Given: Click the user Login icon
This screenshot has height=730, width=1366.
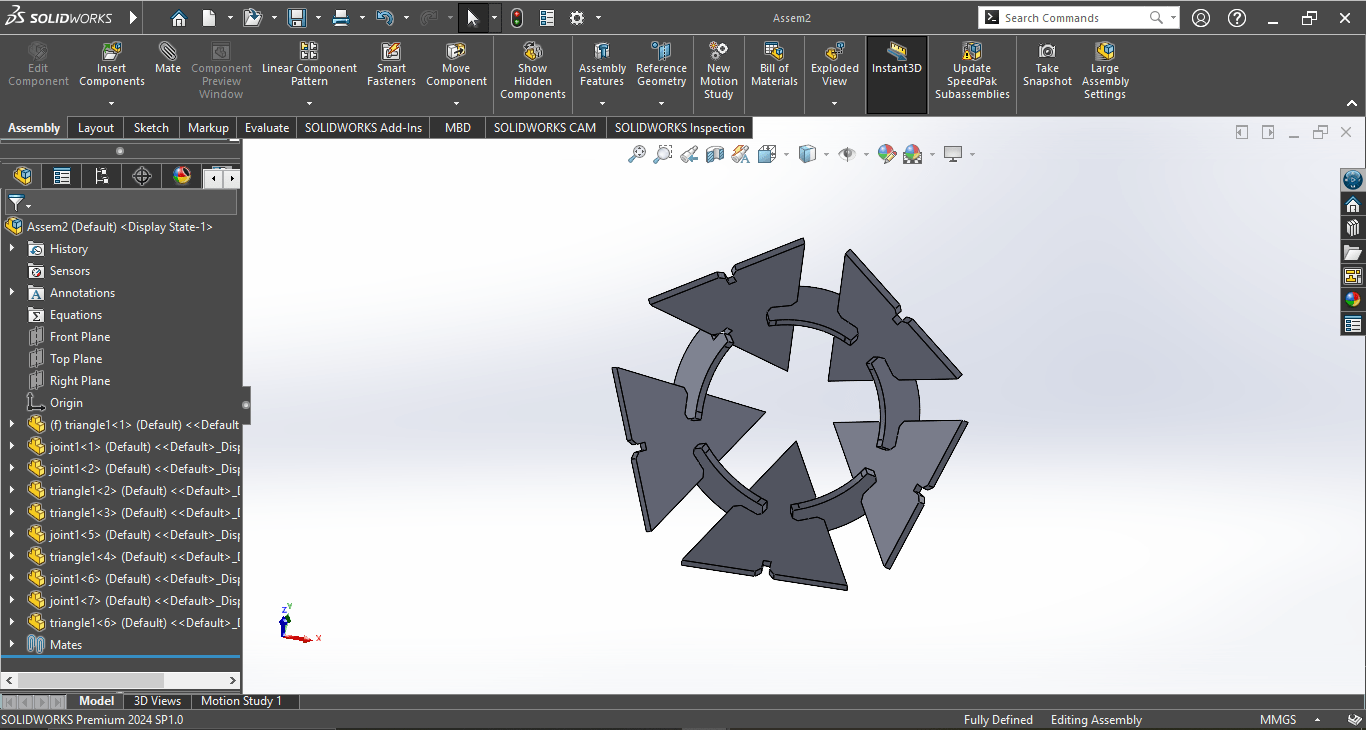Looking at the screenshot, I should click(x=1201, y=18).
